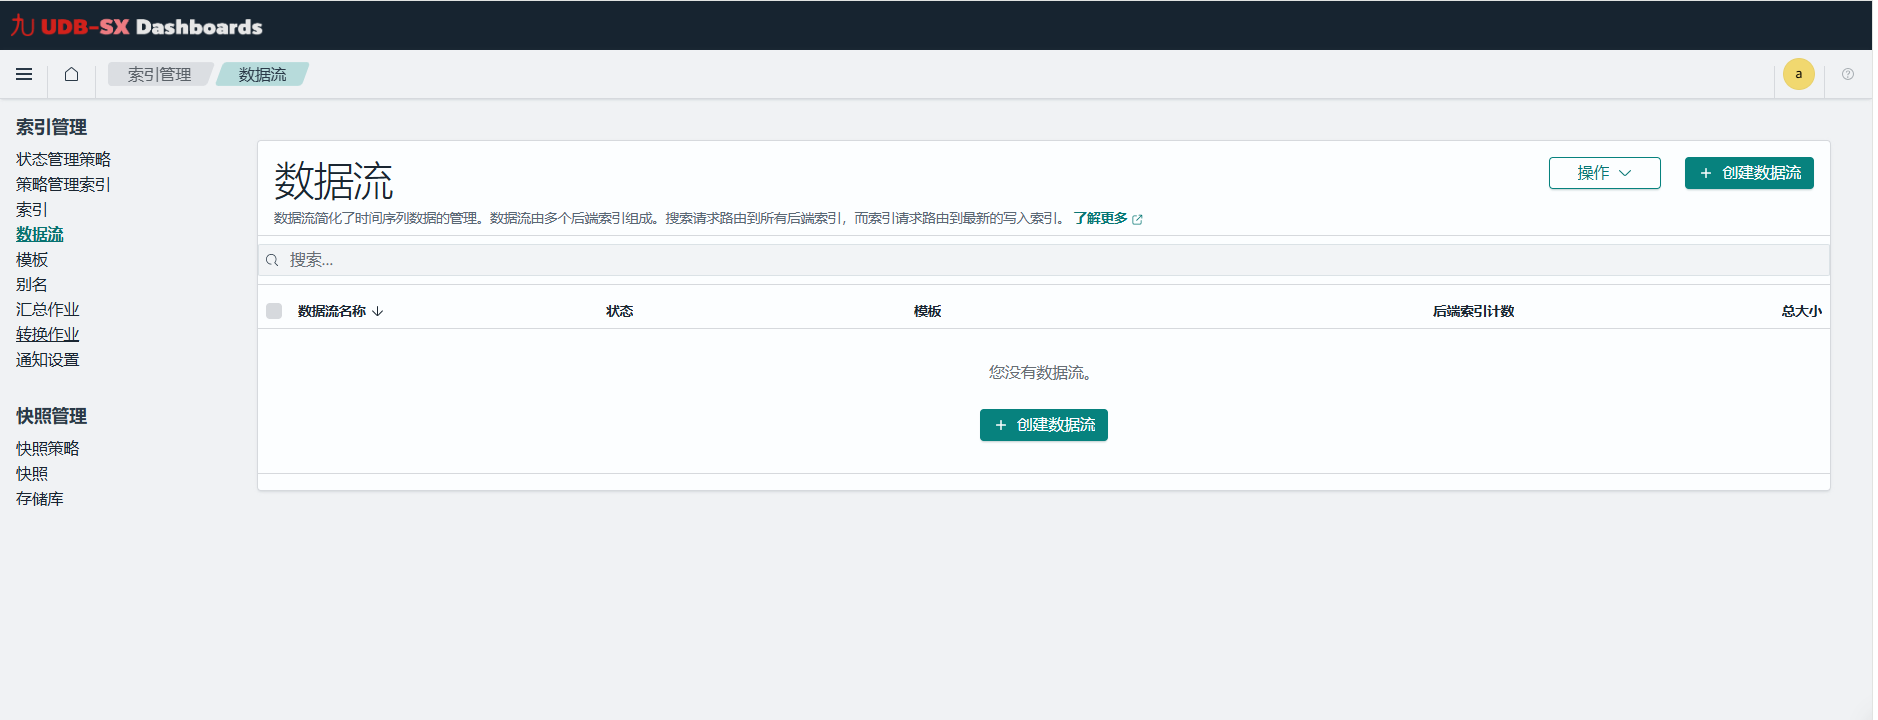Open the user avatar menu

point(1798,74)
